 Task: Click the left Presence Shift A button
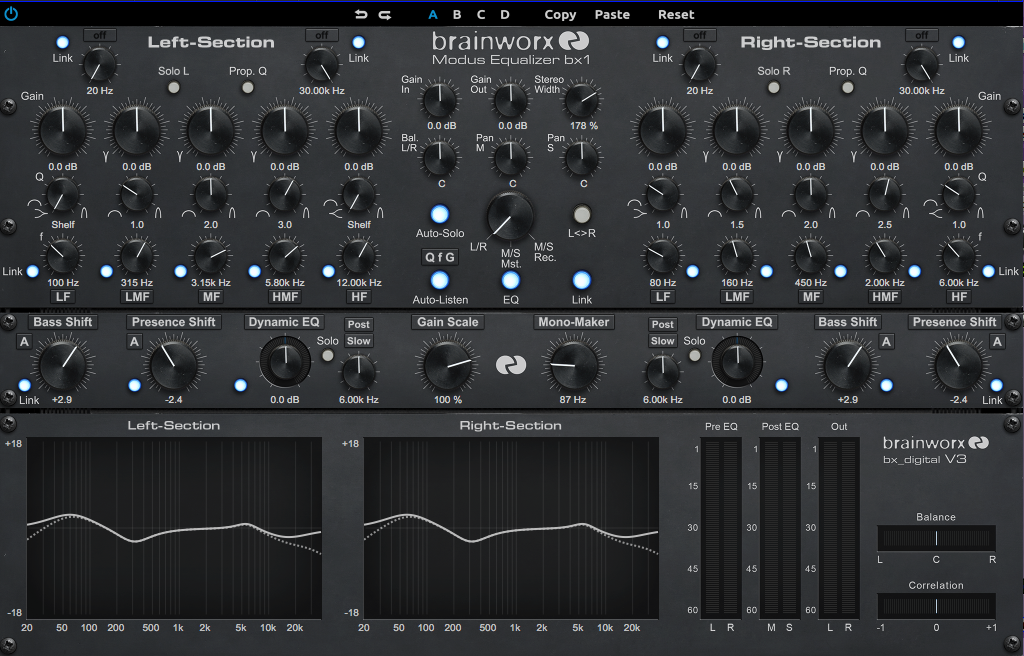pos(134,341)
